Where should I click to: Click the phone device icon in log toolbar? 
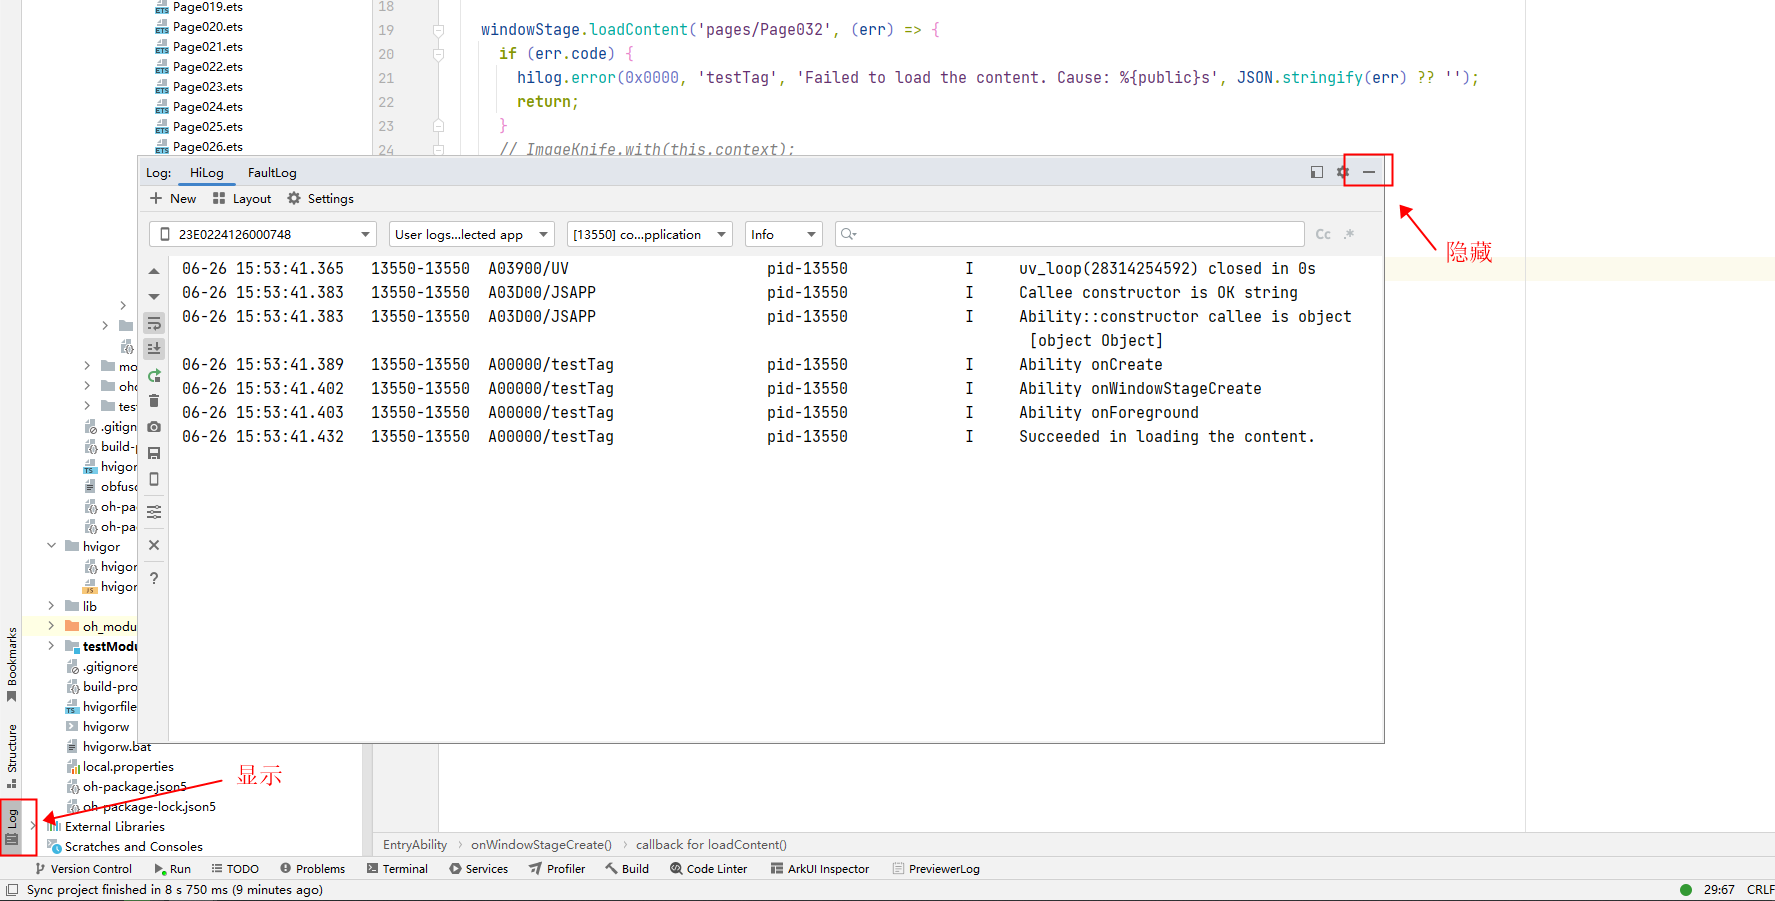click(x=154, y=479)
